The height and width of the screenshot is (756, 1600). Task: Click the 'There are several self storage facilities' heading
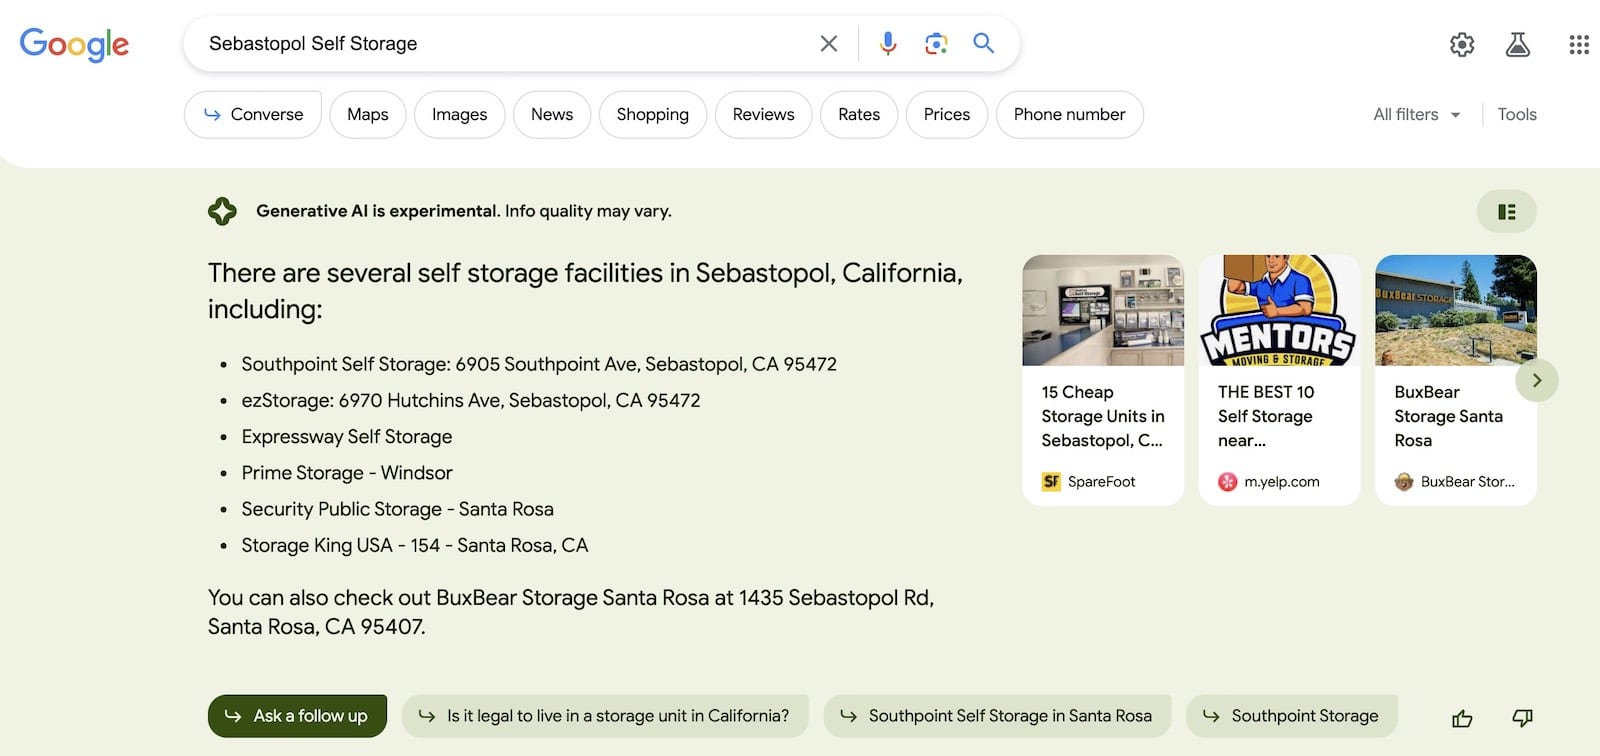tap(585, 291)
